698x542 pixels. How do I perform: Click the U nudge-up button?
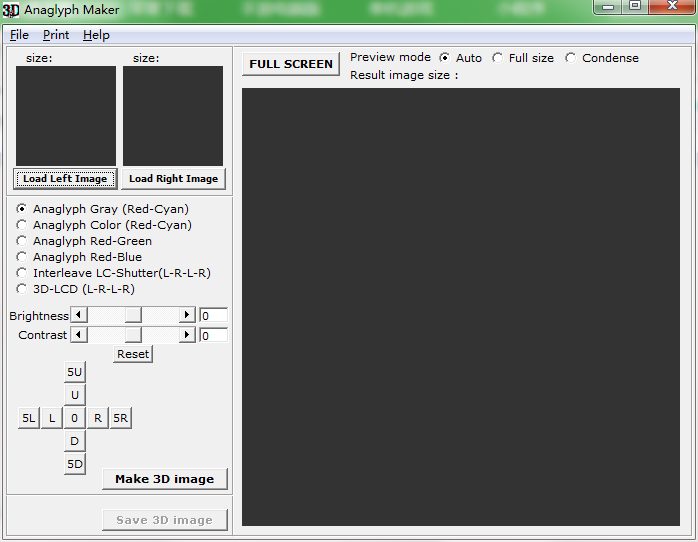(x=74, y=395)
